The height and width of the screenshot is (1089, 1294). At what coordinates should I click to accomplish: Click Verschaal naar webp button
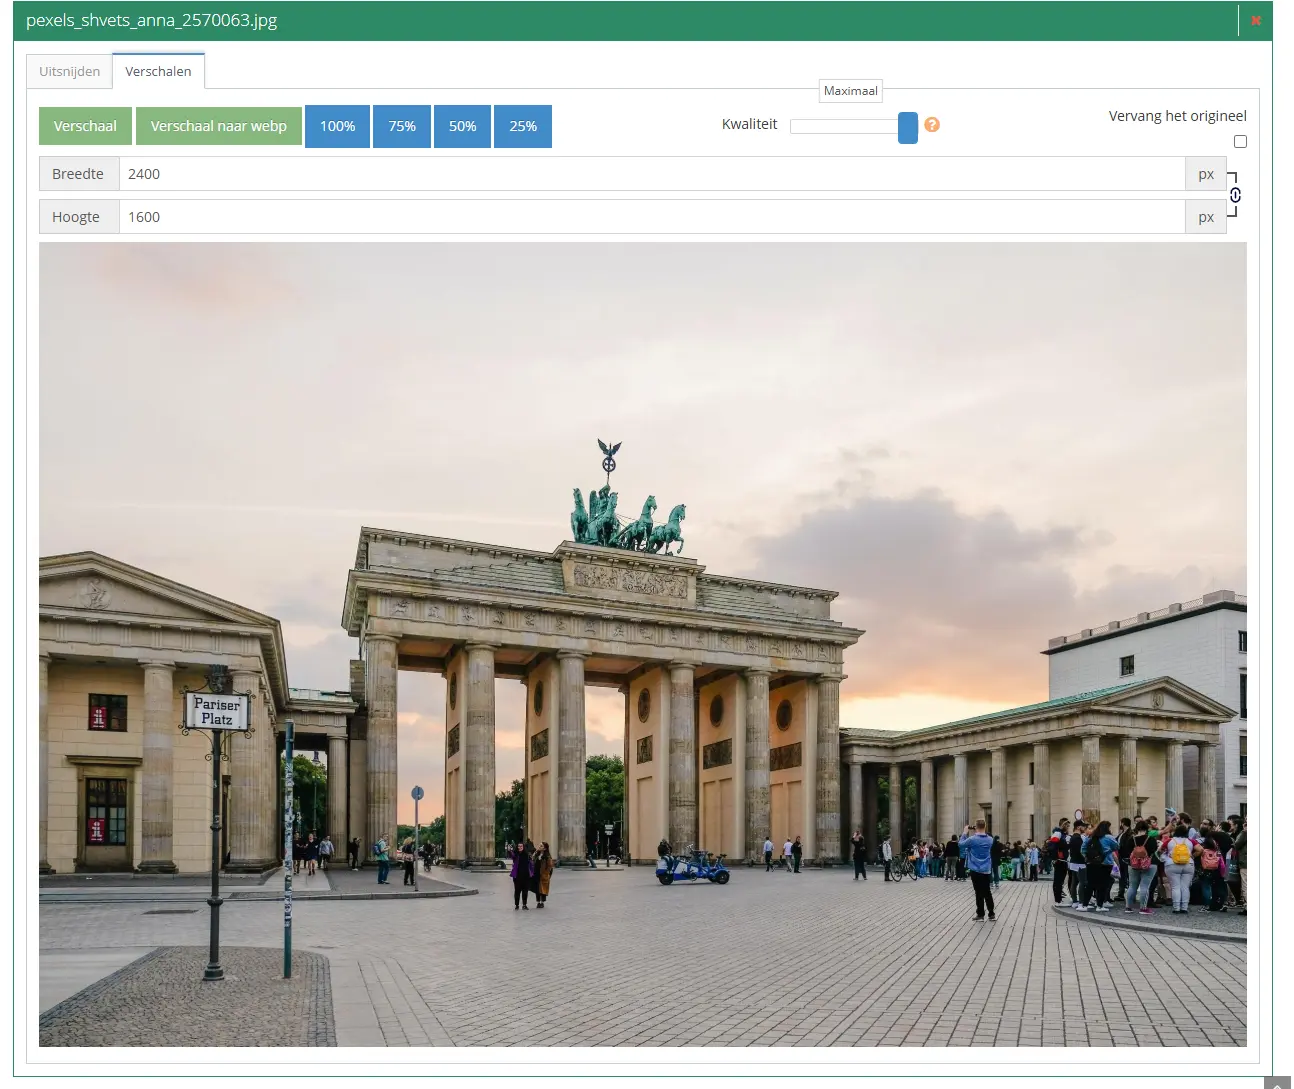pos(219,126)
